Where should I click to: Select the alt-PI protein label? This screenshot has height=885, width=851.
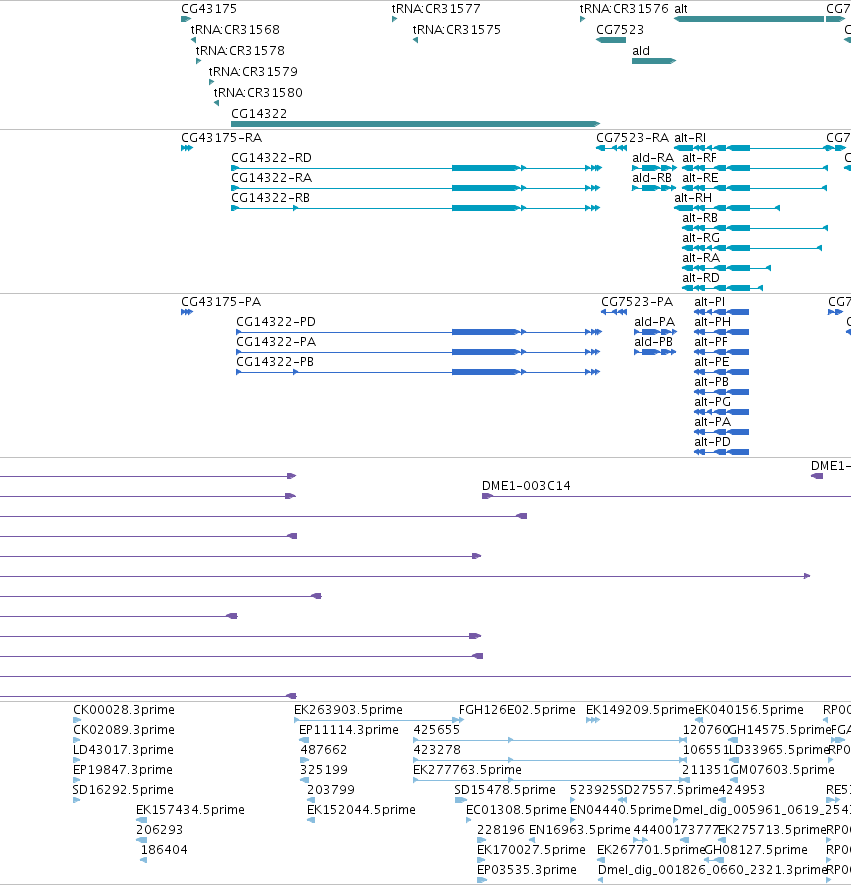(x=709, y=302)
